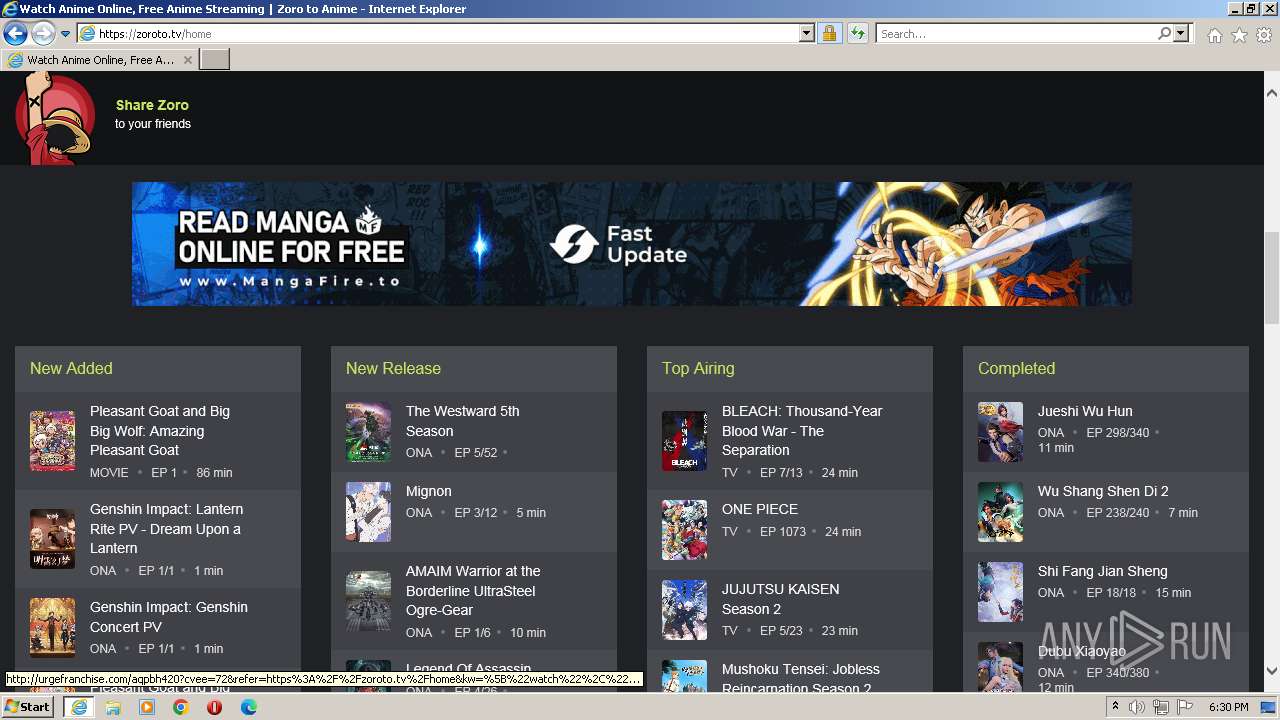Image resolution: width=1280 pixels, height=720 pixels.
Task: Go forward using the Forward arrow
Action: pyautogui.click(x=43, y=33)
